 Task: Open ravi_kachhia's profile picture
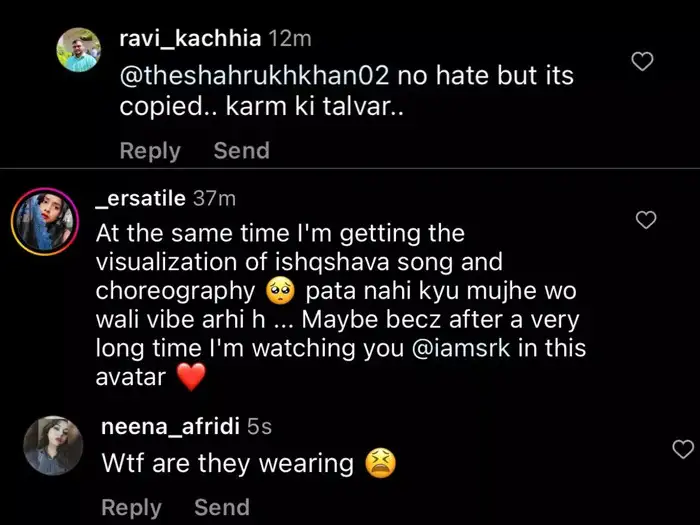click(x=78, y=49)
